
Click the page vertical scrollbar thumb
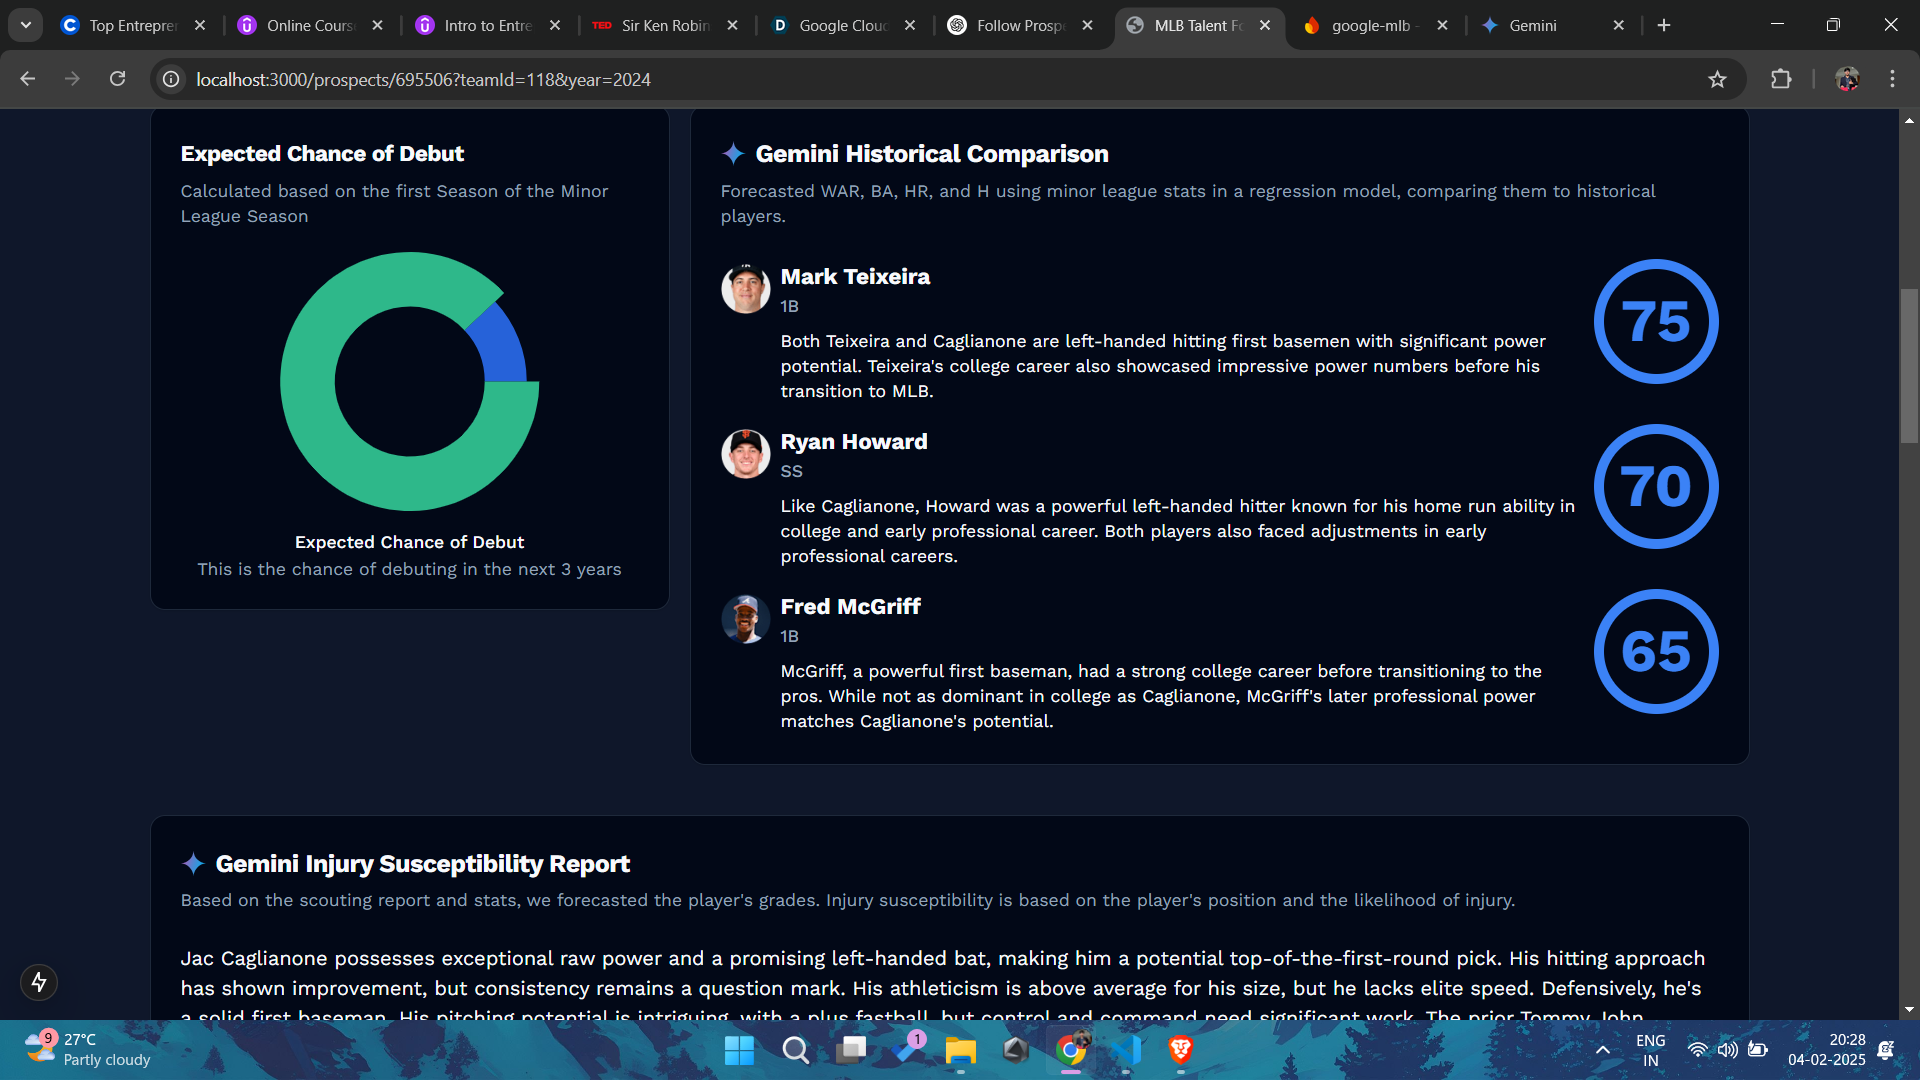(x=1909, y=365)
